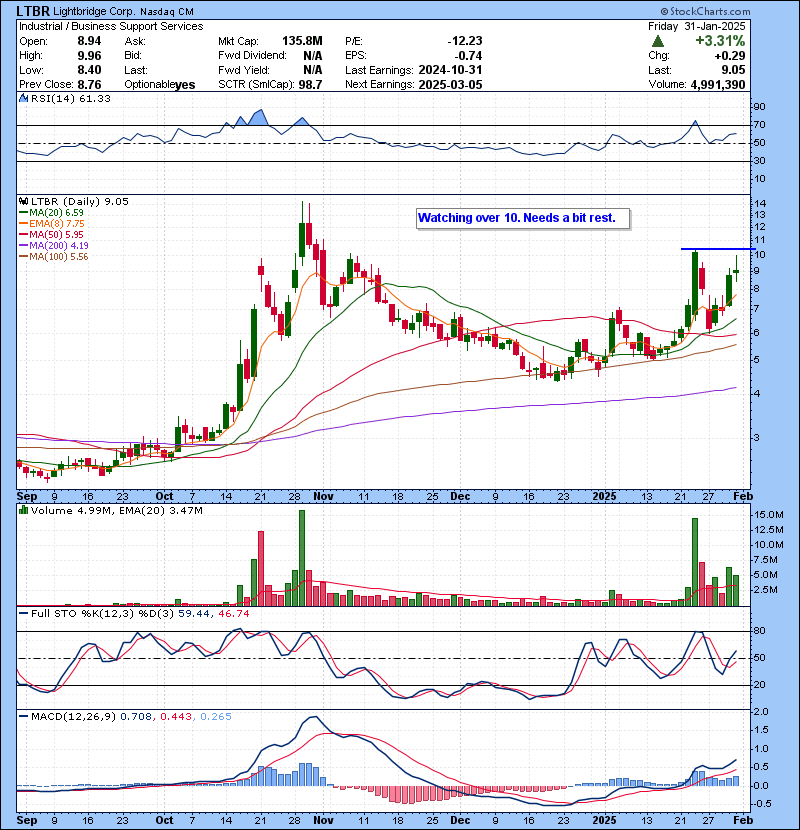
Task: Click the Volume bars legend icon
Action: point(23,510)
